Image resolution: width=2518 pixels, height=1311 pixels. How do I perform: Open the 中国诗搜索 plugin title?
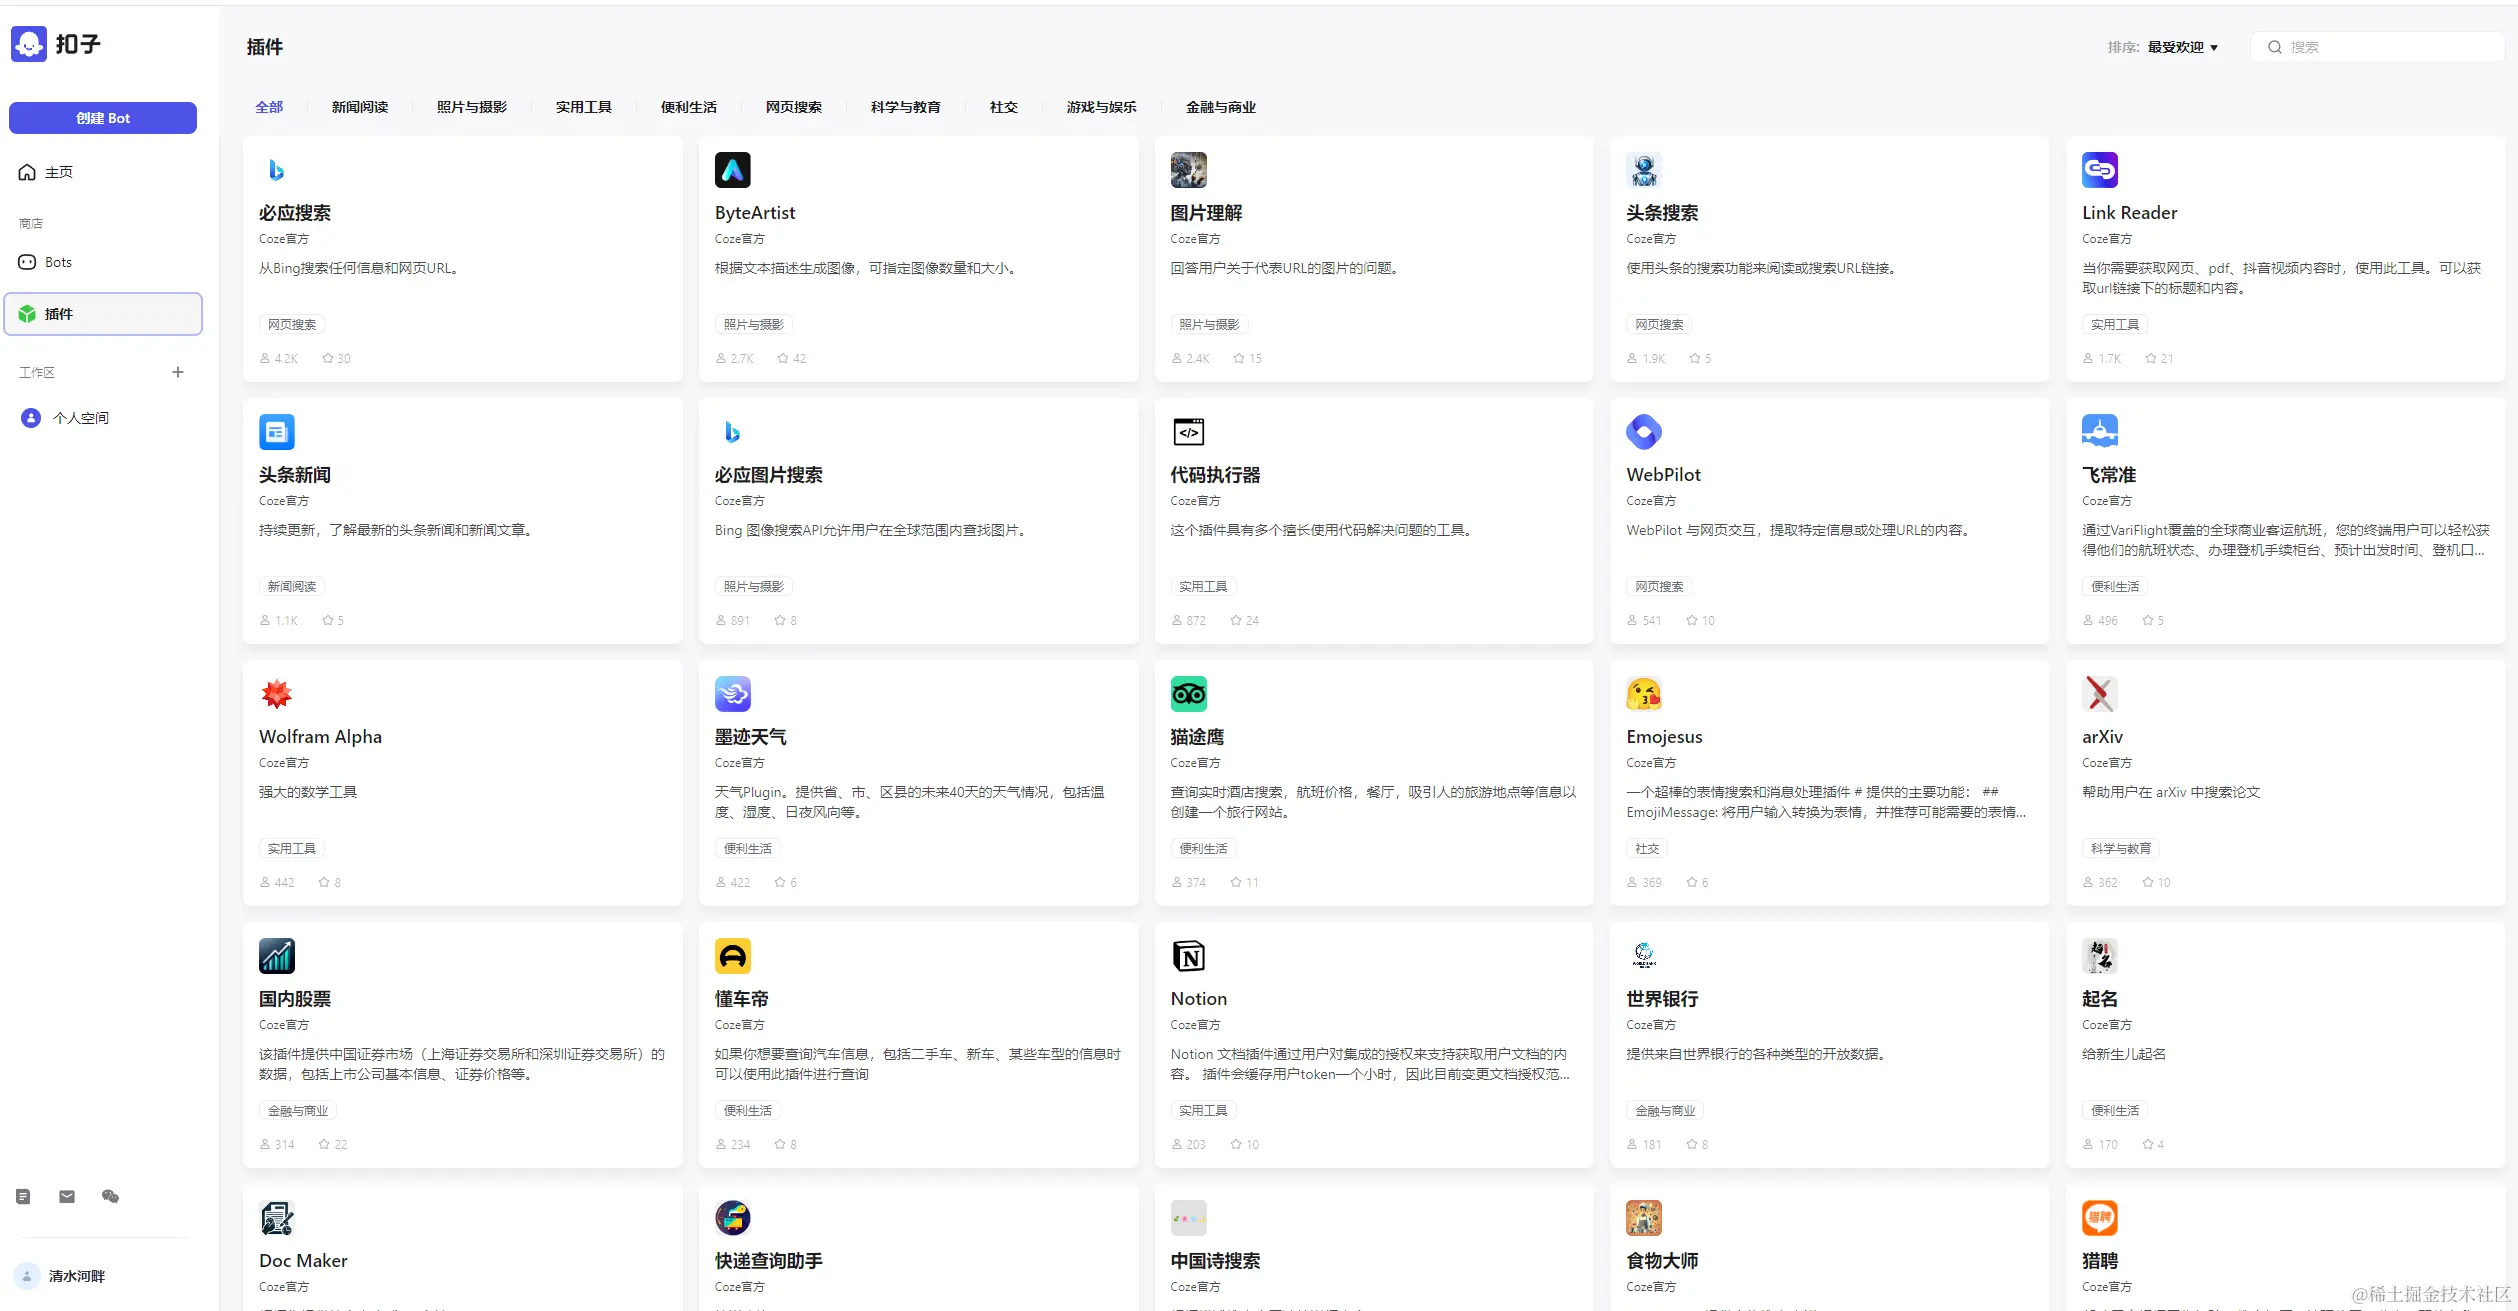pyautogui.click(x=1215, y=1261)
